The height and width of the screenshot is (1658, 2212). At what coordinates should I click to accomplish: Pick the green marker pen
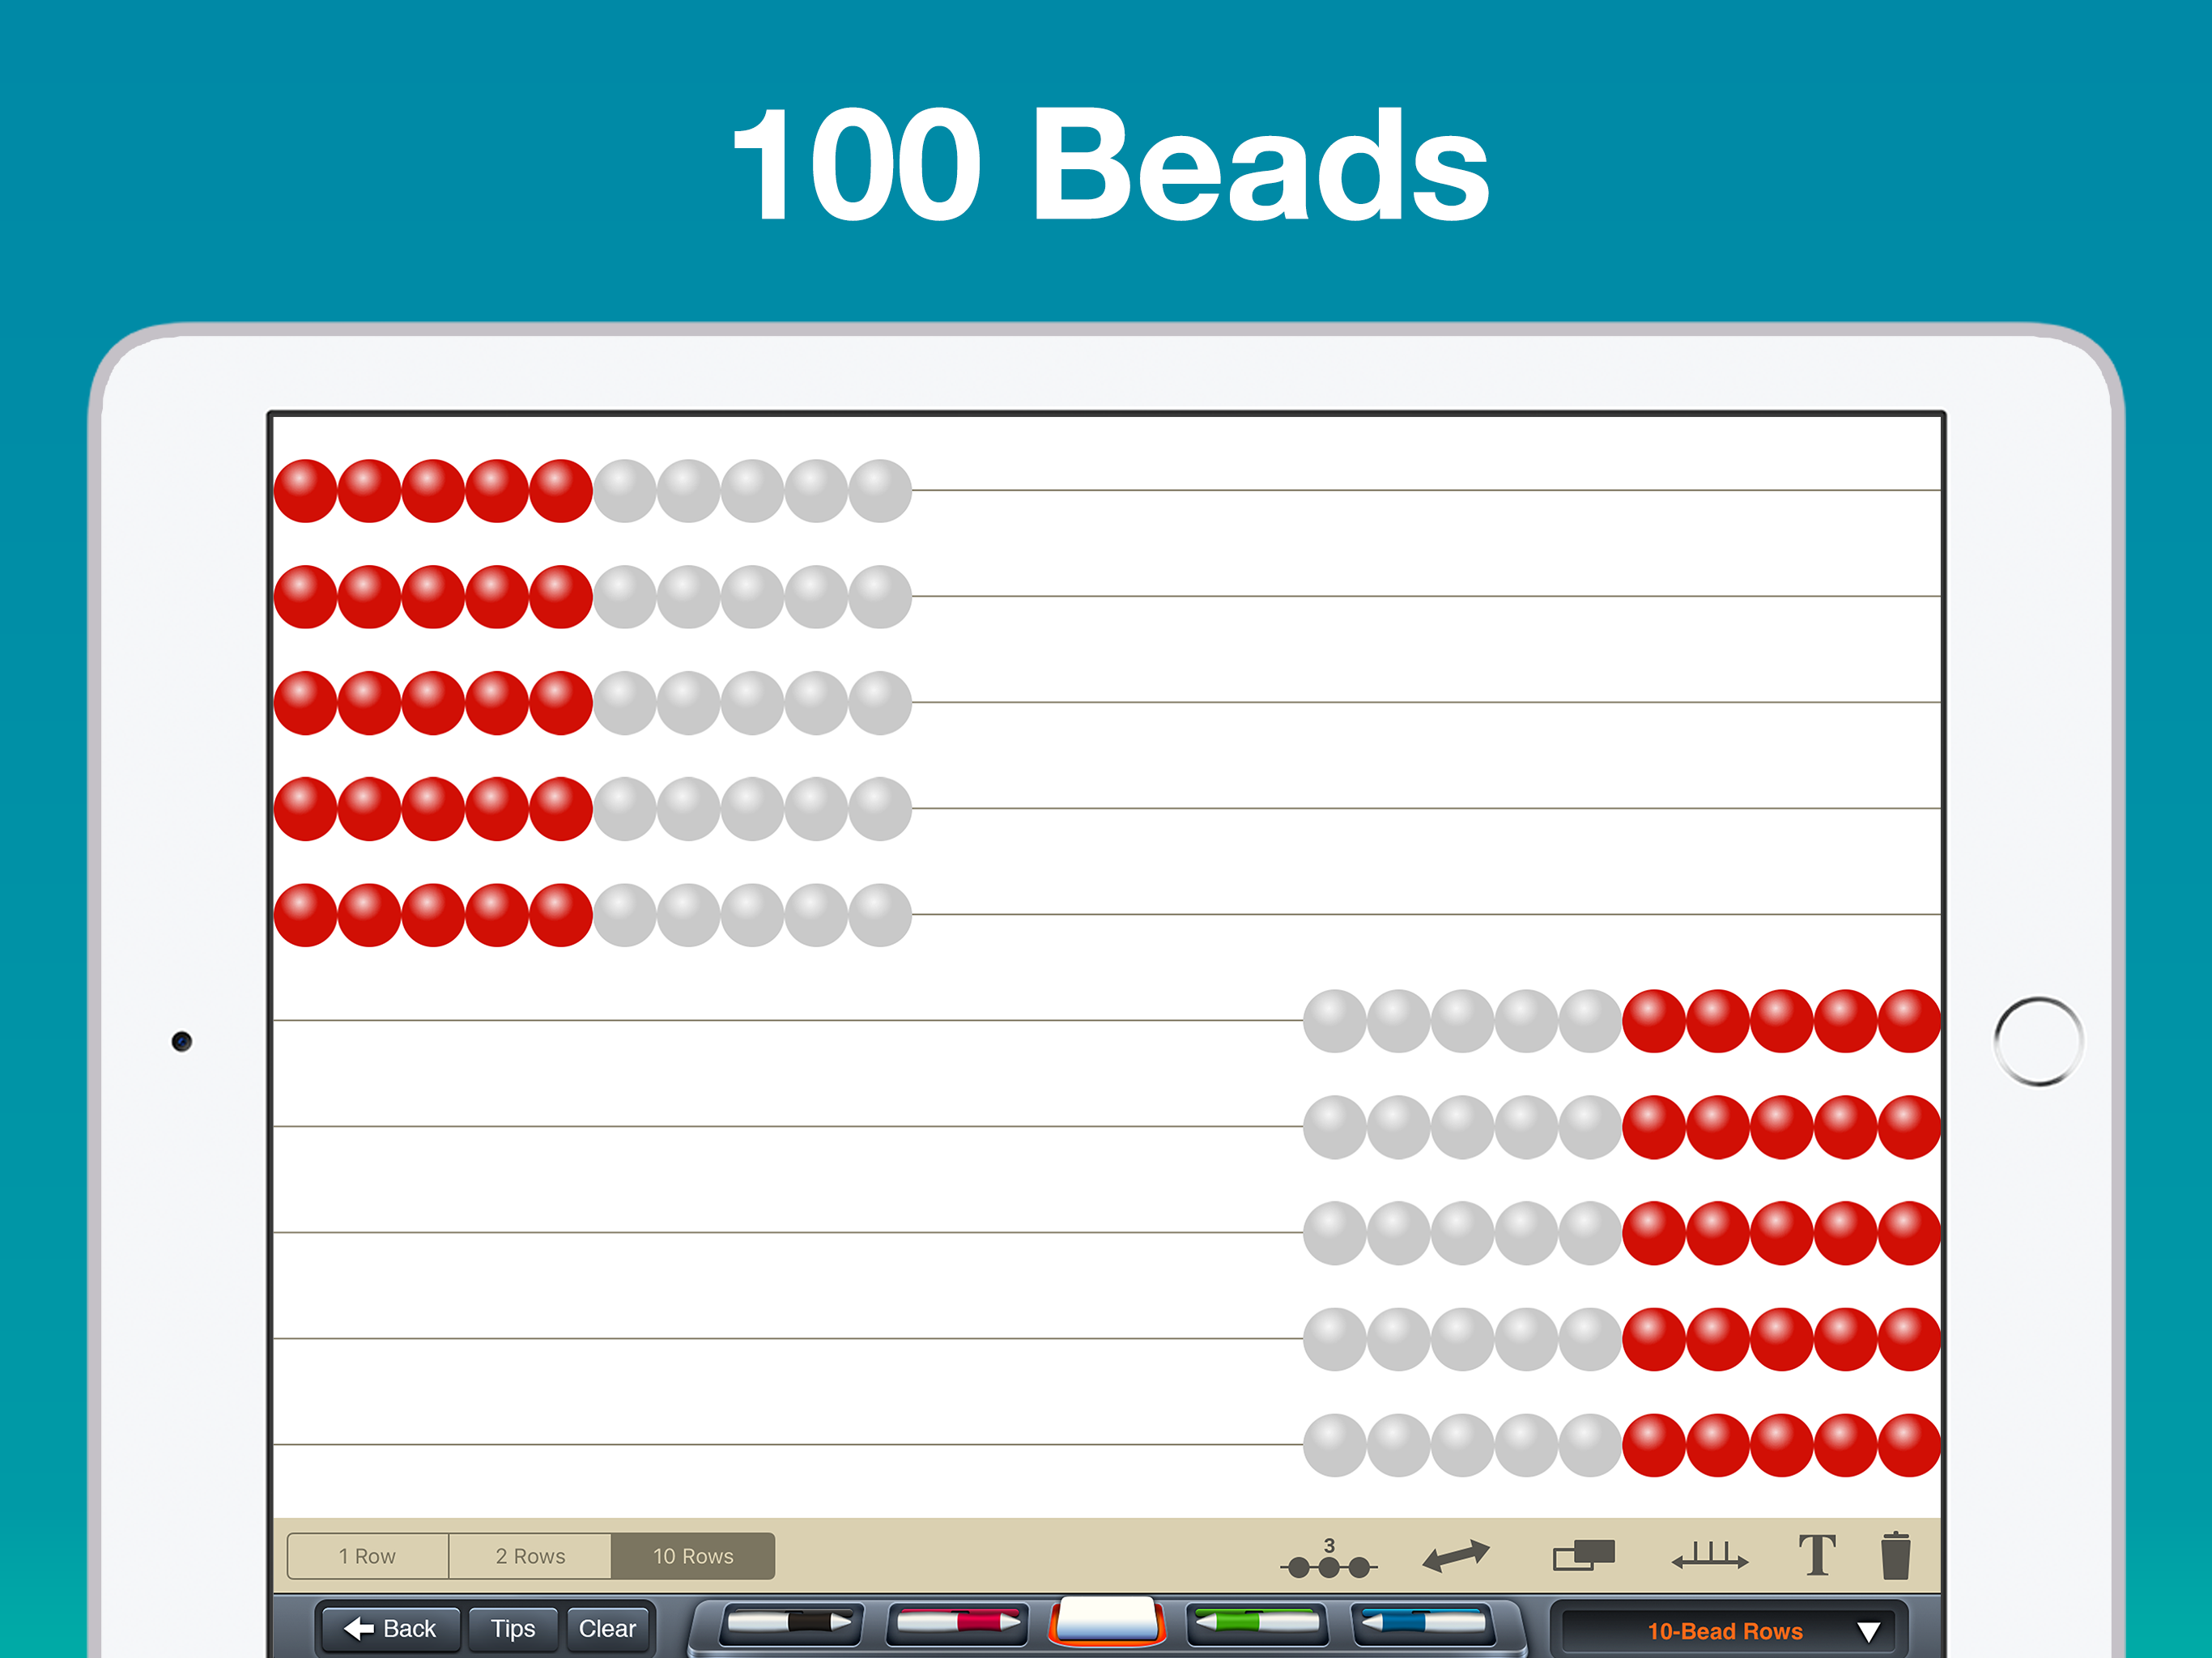[1257, 1623]
